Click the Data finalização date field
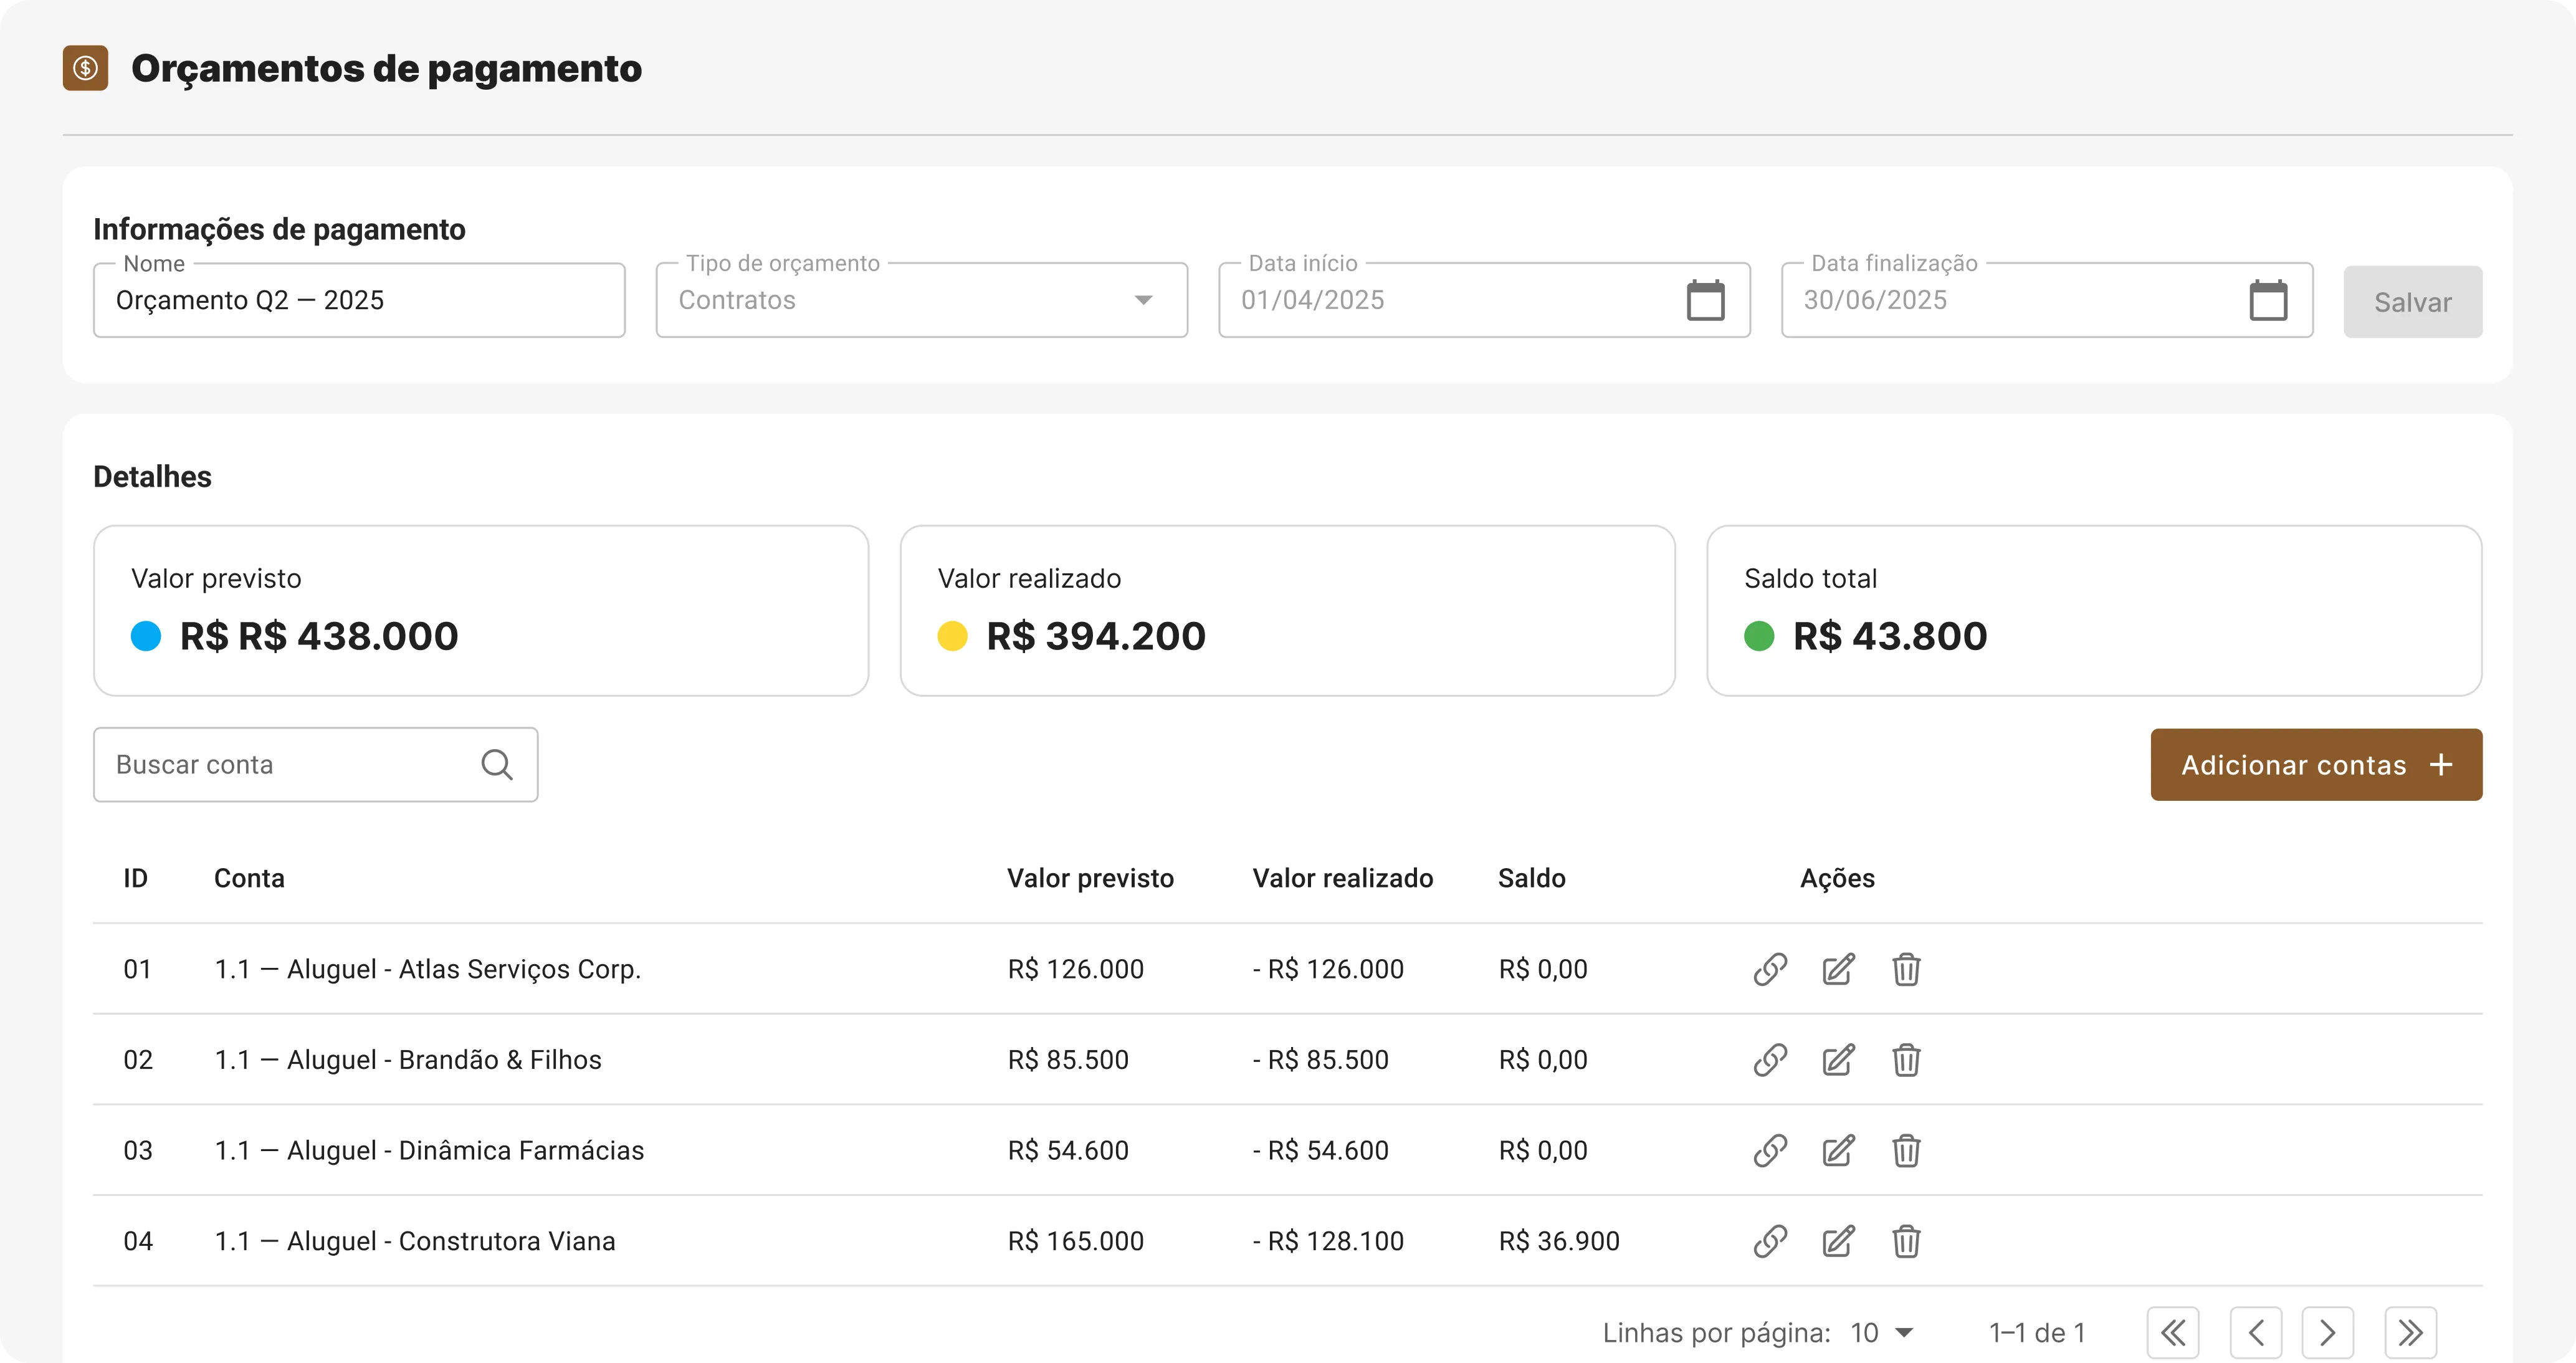This screenshot has width=2576, height=1363. coord(2046,300)
